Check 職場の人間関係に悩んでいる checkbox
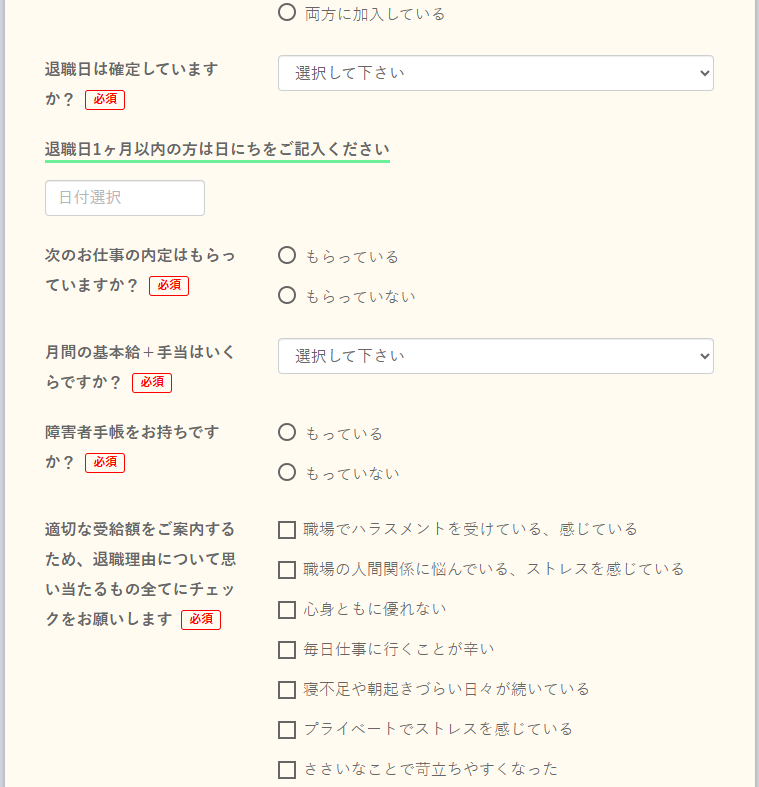The width and height of the screenshot is (759, 787). pyautogui.click(x=287, y=569)
